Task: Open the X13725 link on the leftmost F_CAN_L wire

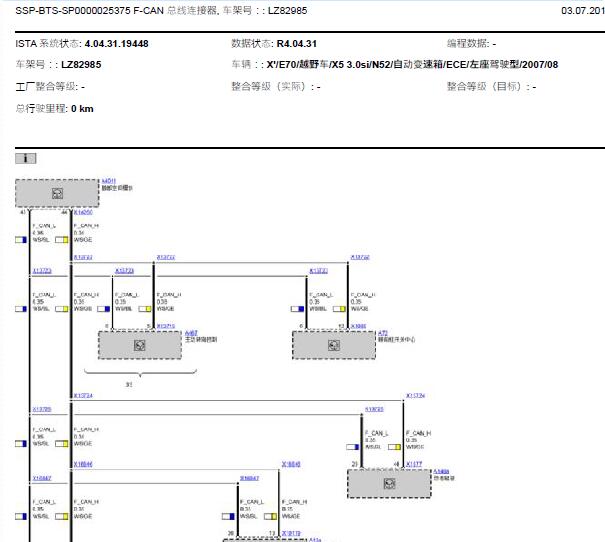Action: [x=42, y=409]
